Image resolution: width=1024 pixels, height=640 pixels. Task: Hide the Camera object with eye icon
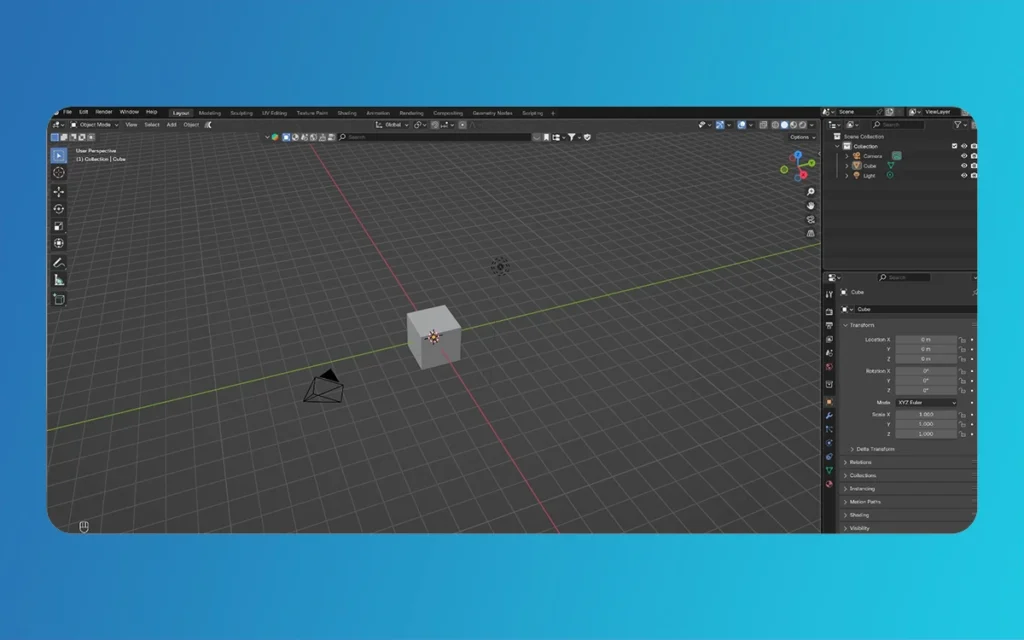964,156
